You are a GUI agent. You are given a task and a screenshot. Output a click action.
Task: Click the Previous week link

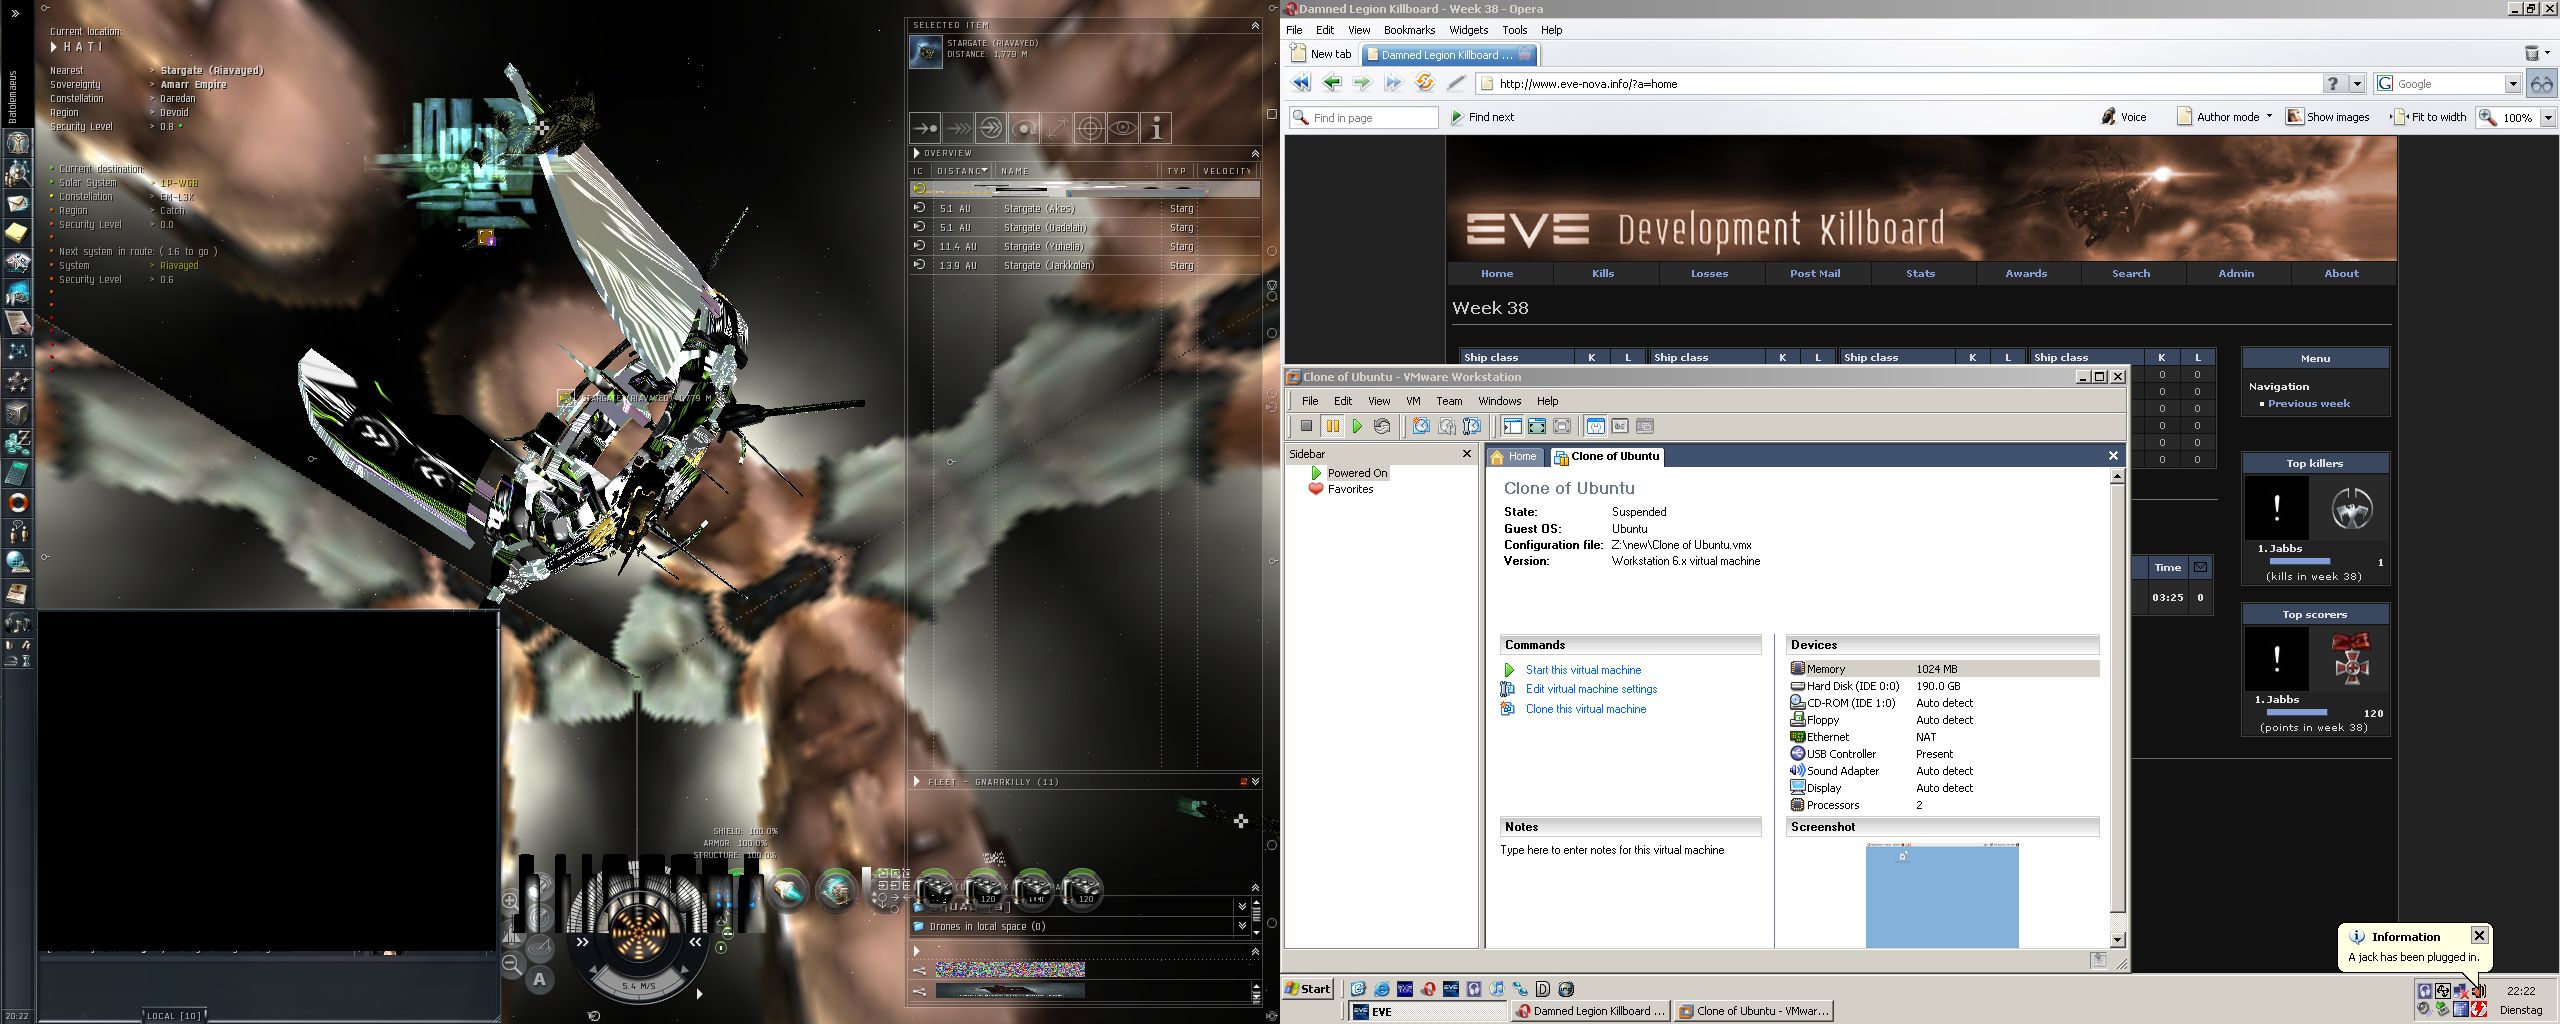2308,404
